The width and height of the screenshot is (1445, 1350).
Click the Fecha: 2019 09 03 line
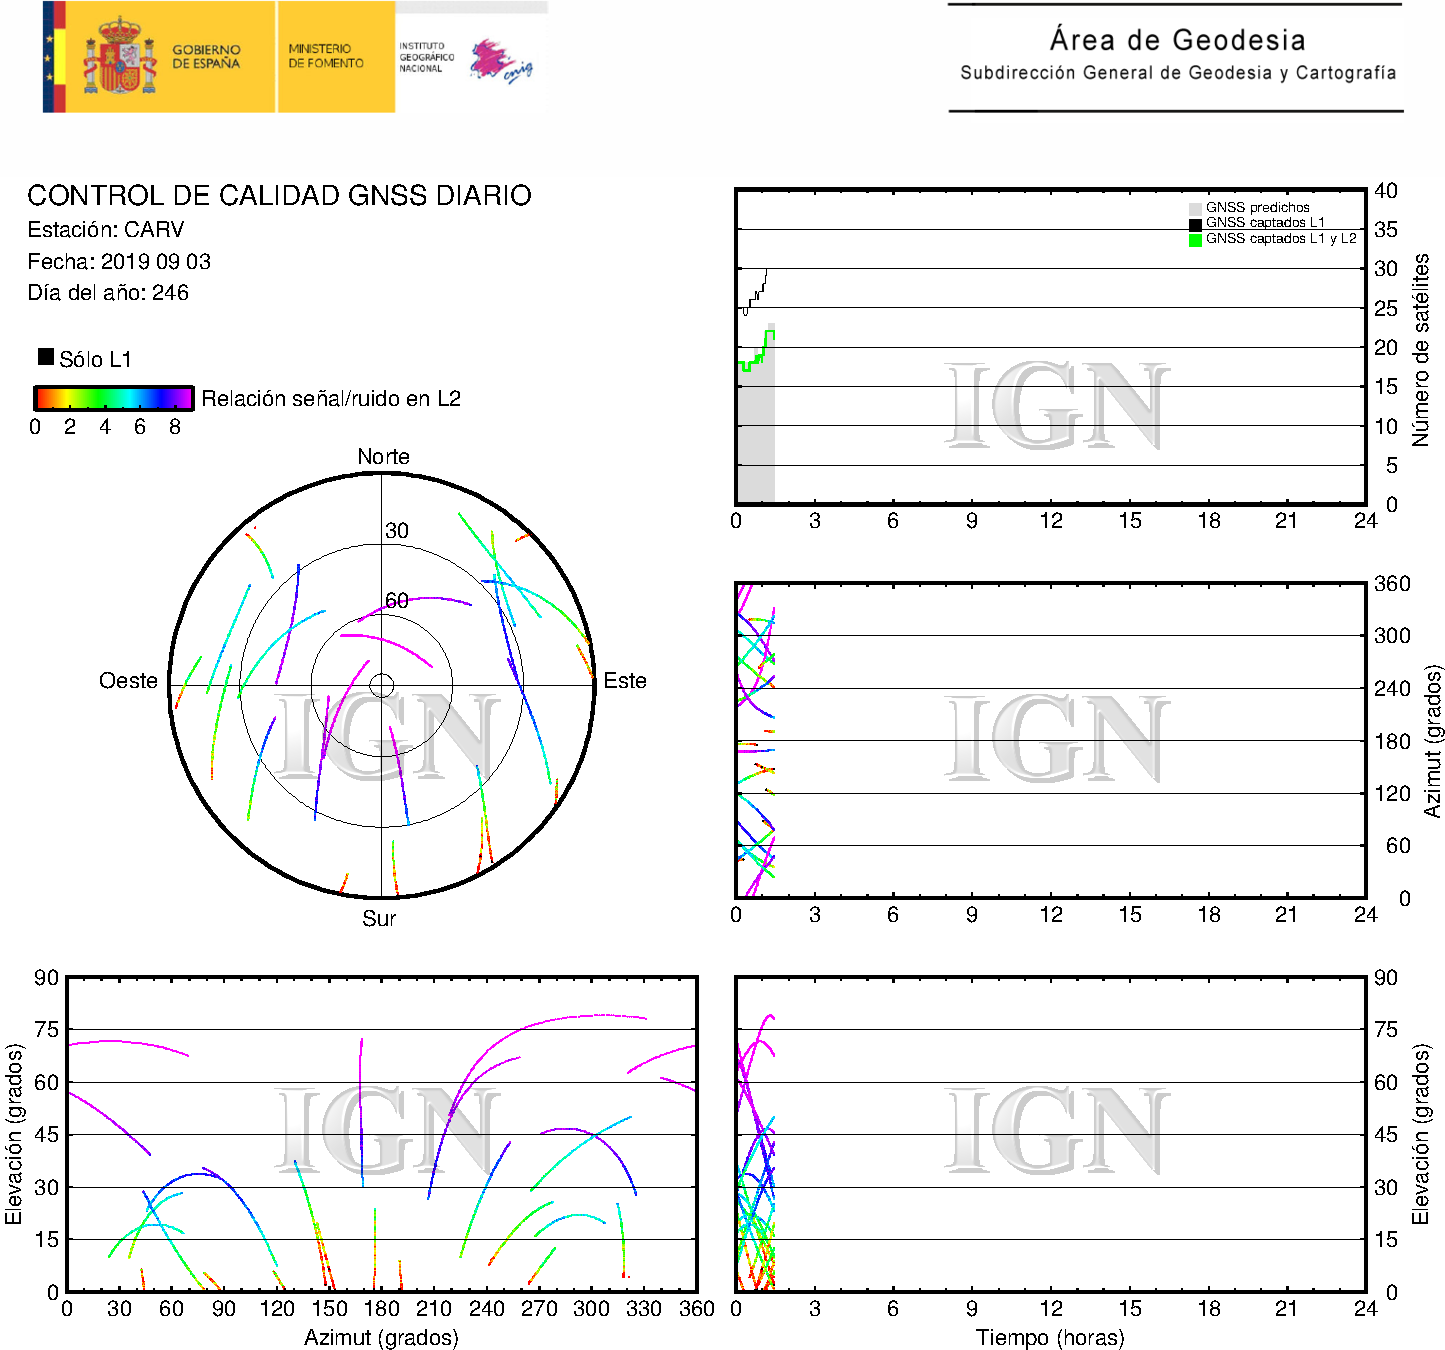click(x=119, y=261)
